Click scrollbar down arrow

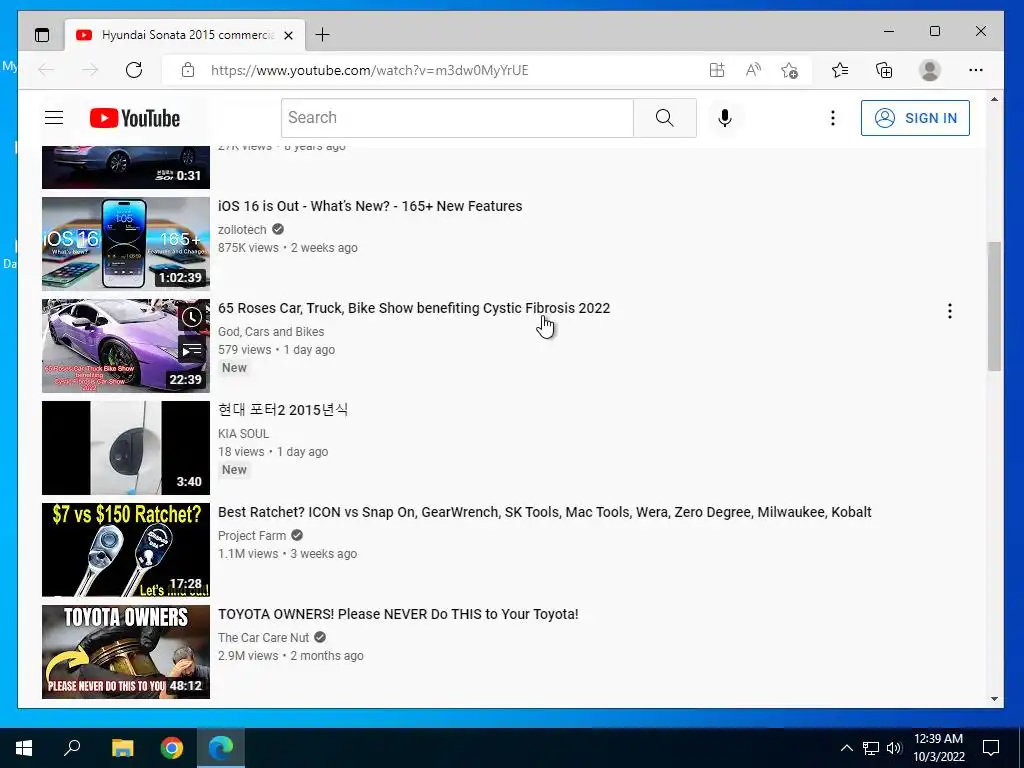point(994,699)
